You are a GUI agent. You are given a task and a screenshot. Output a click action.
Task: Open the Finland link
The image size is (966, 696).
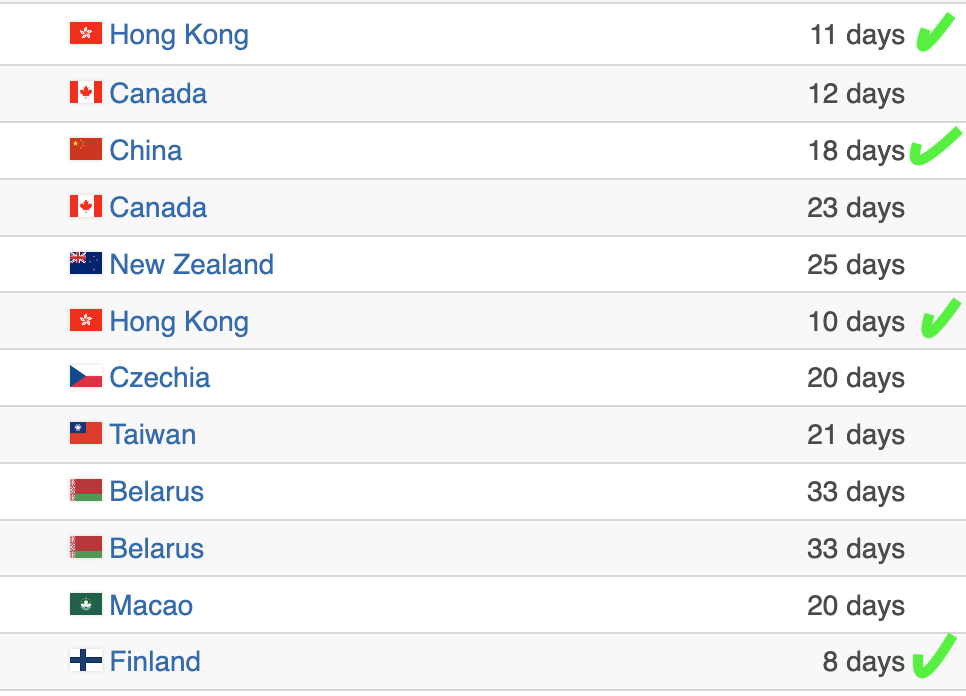pos(155,662)
